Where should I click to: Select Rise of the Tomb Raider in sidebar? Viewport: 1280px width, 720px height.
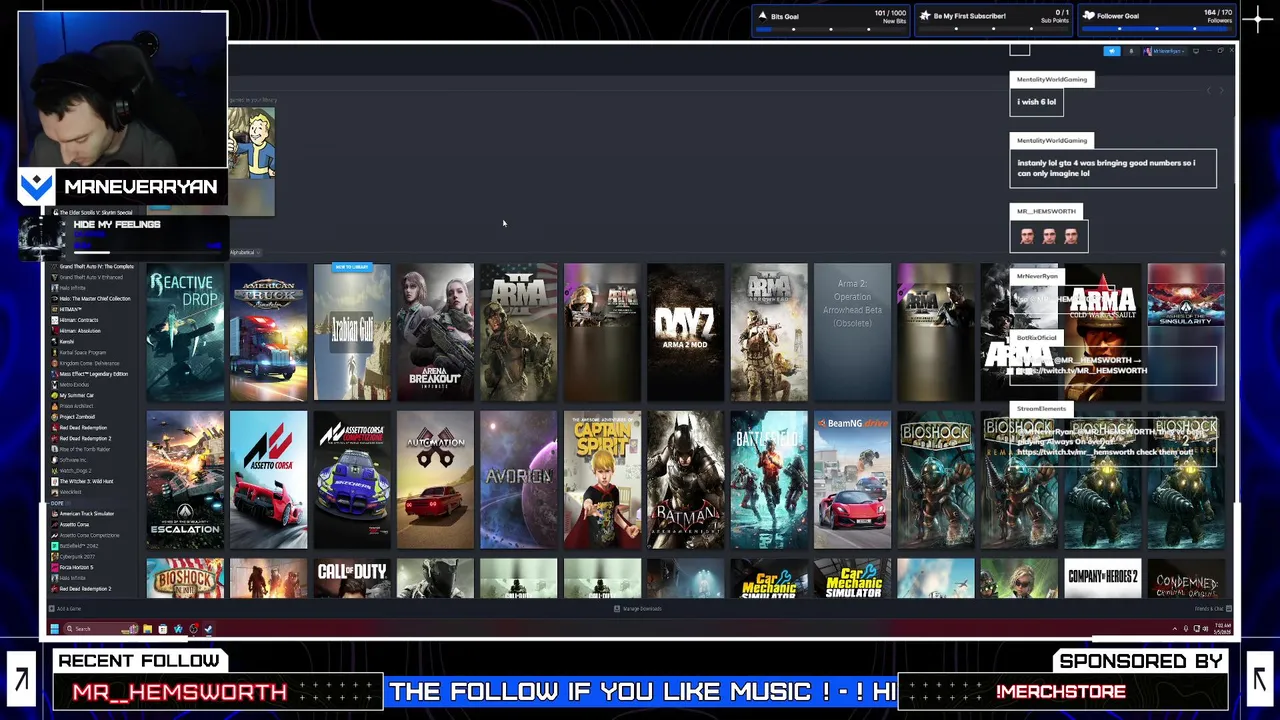(80, 449)
